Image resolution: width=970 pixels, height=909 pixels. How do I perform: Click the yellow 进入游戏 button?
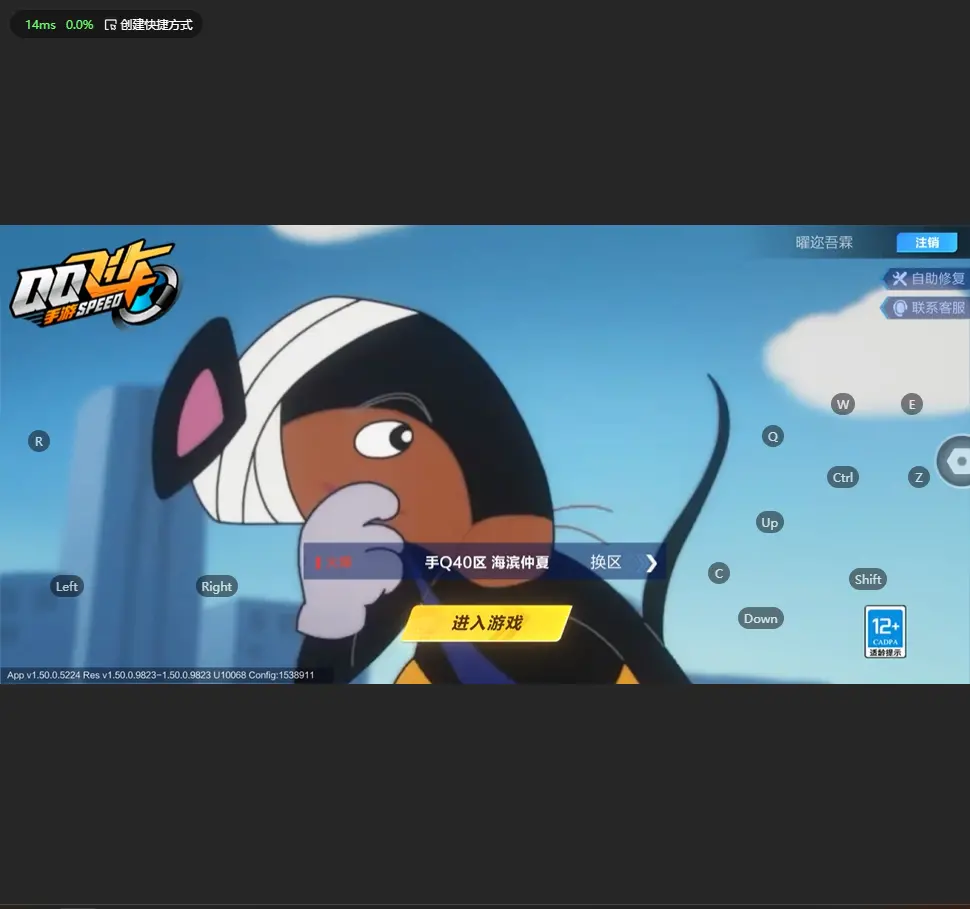pyautogui.click(x=486, y=623)
